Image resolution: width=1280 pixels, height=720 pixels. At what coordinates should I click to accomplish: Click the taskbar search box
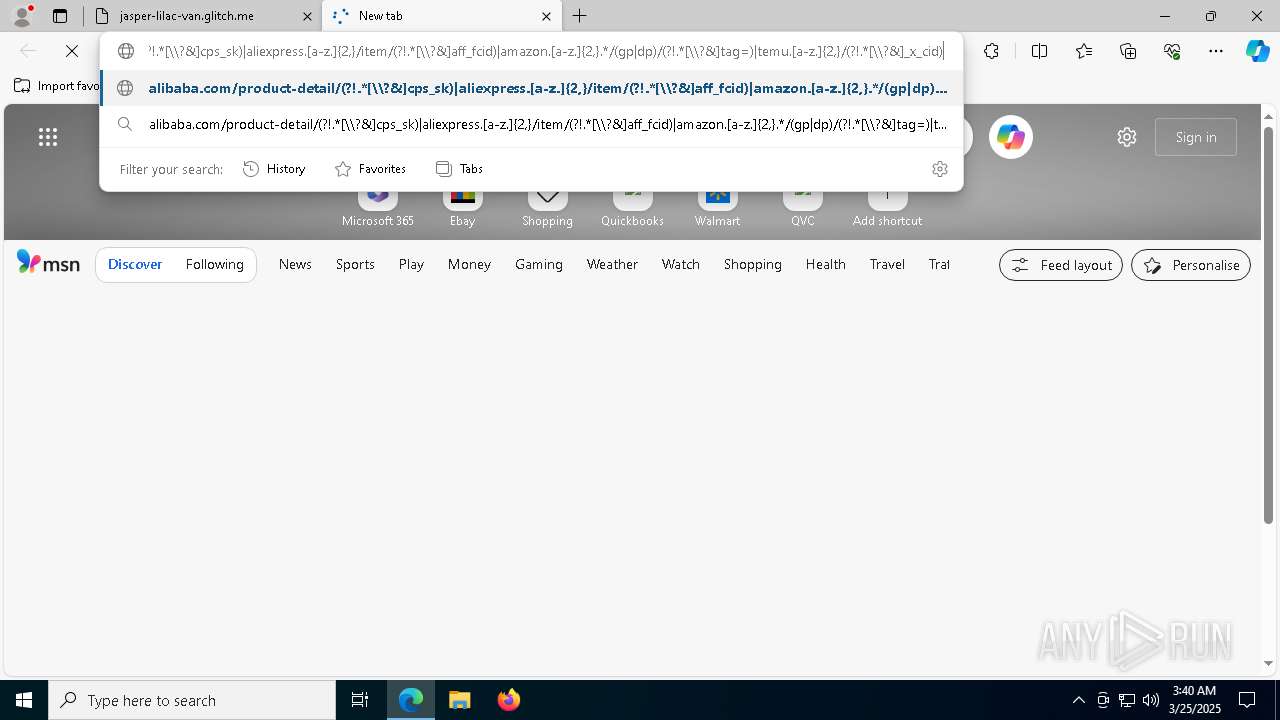coord(192,700)
